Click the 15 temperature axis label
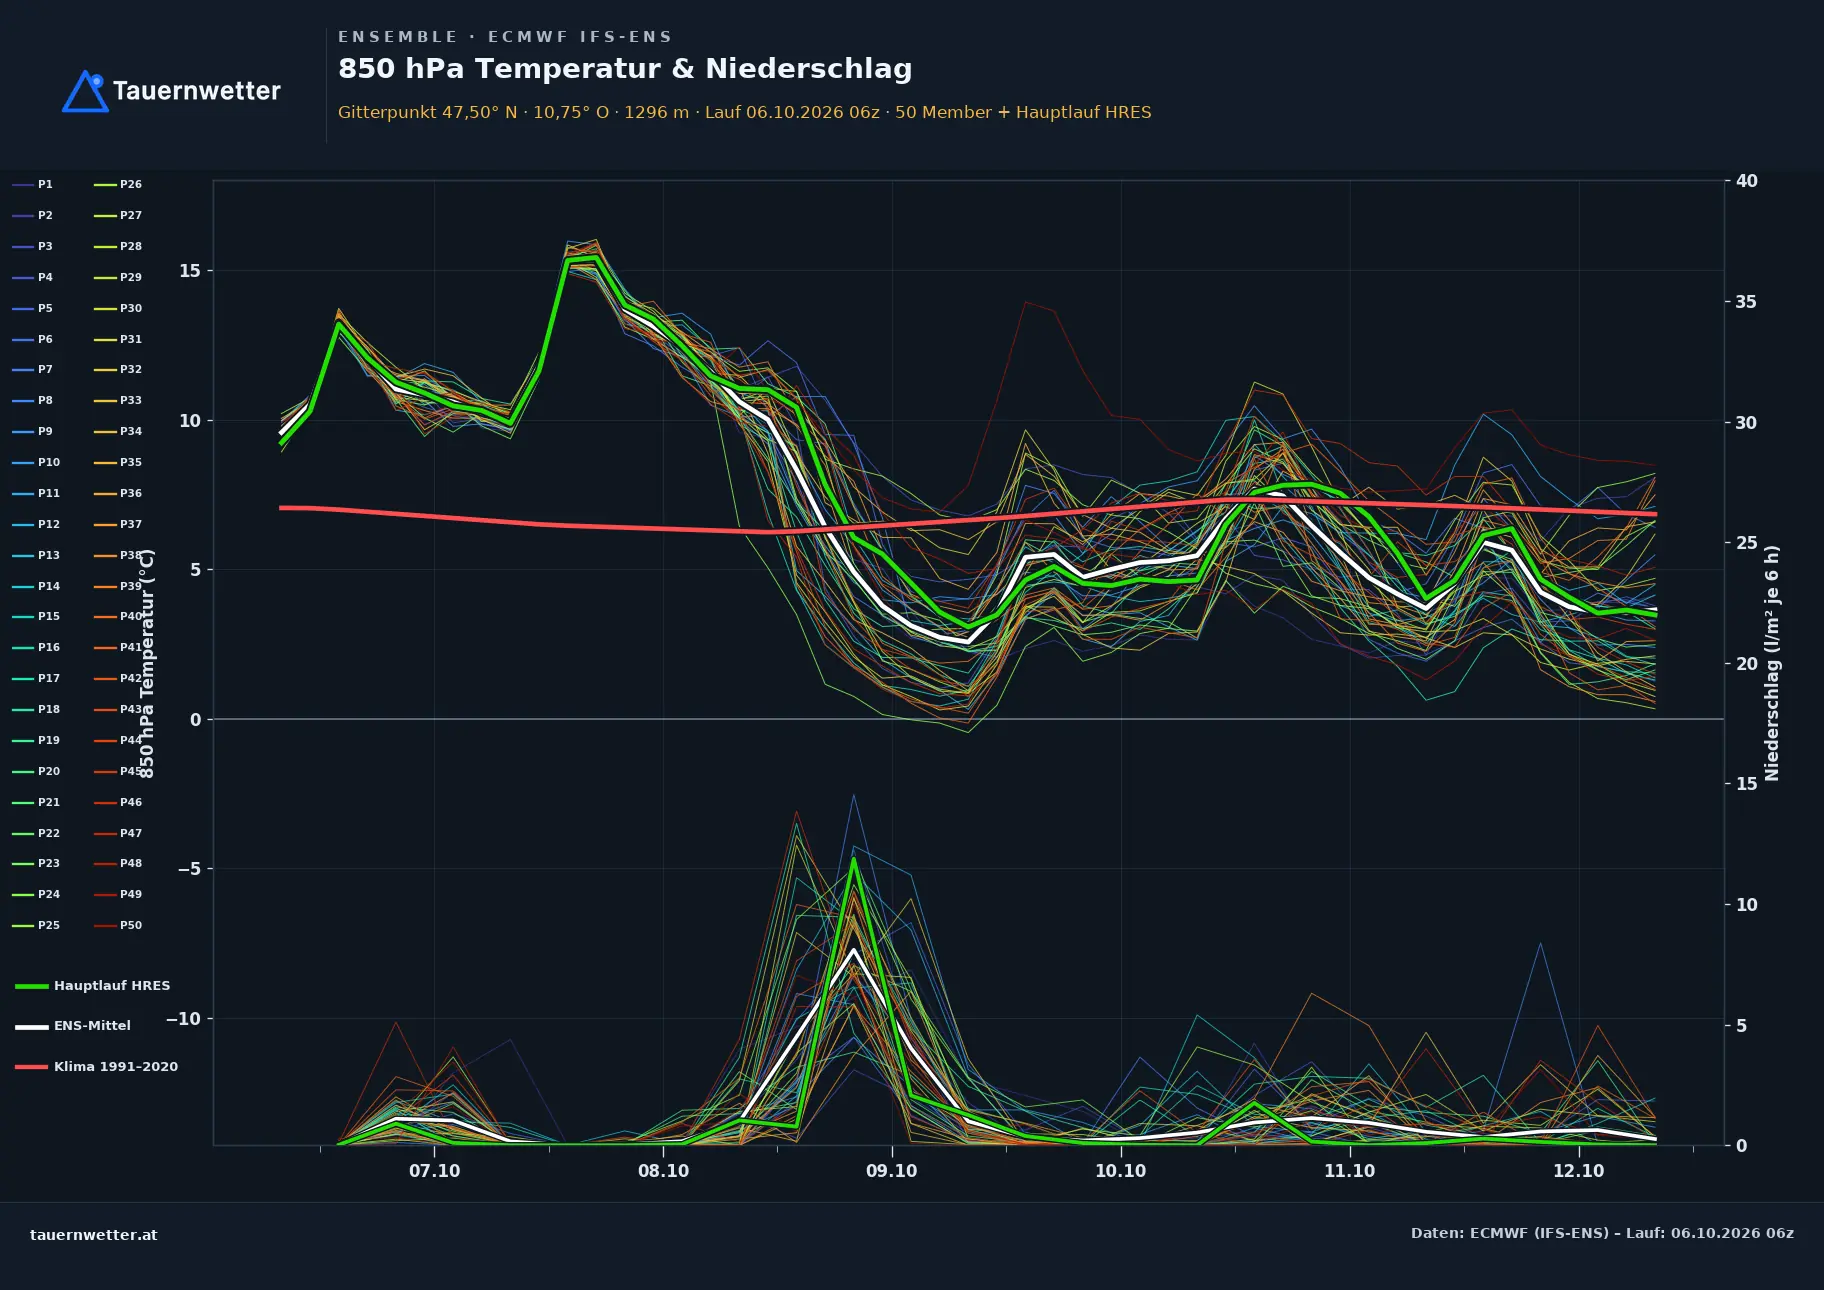 [190, 271]
